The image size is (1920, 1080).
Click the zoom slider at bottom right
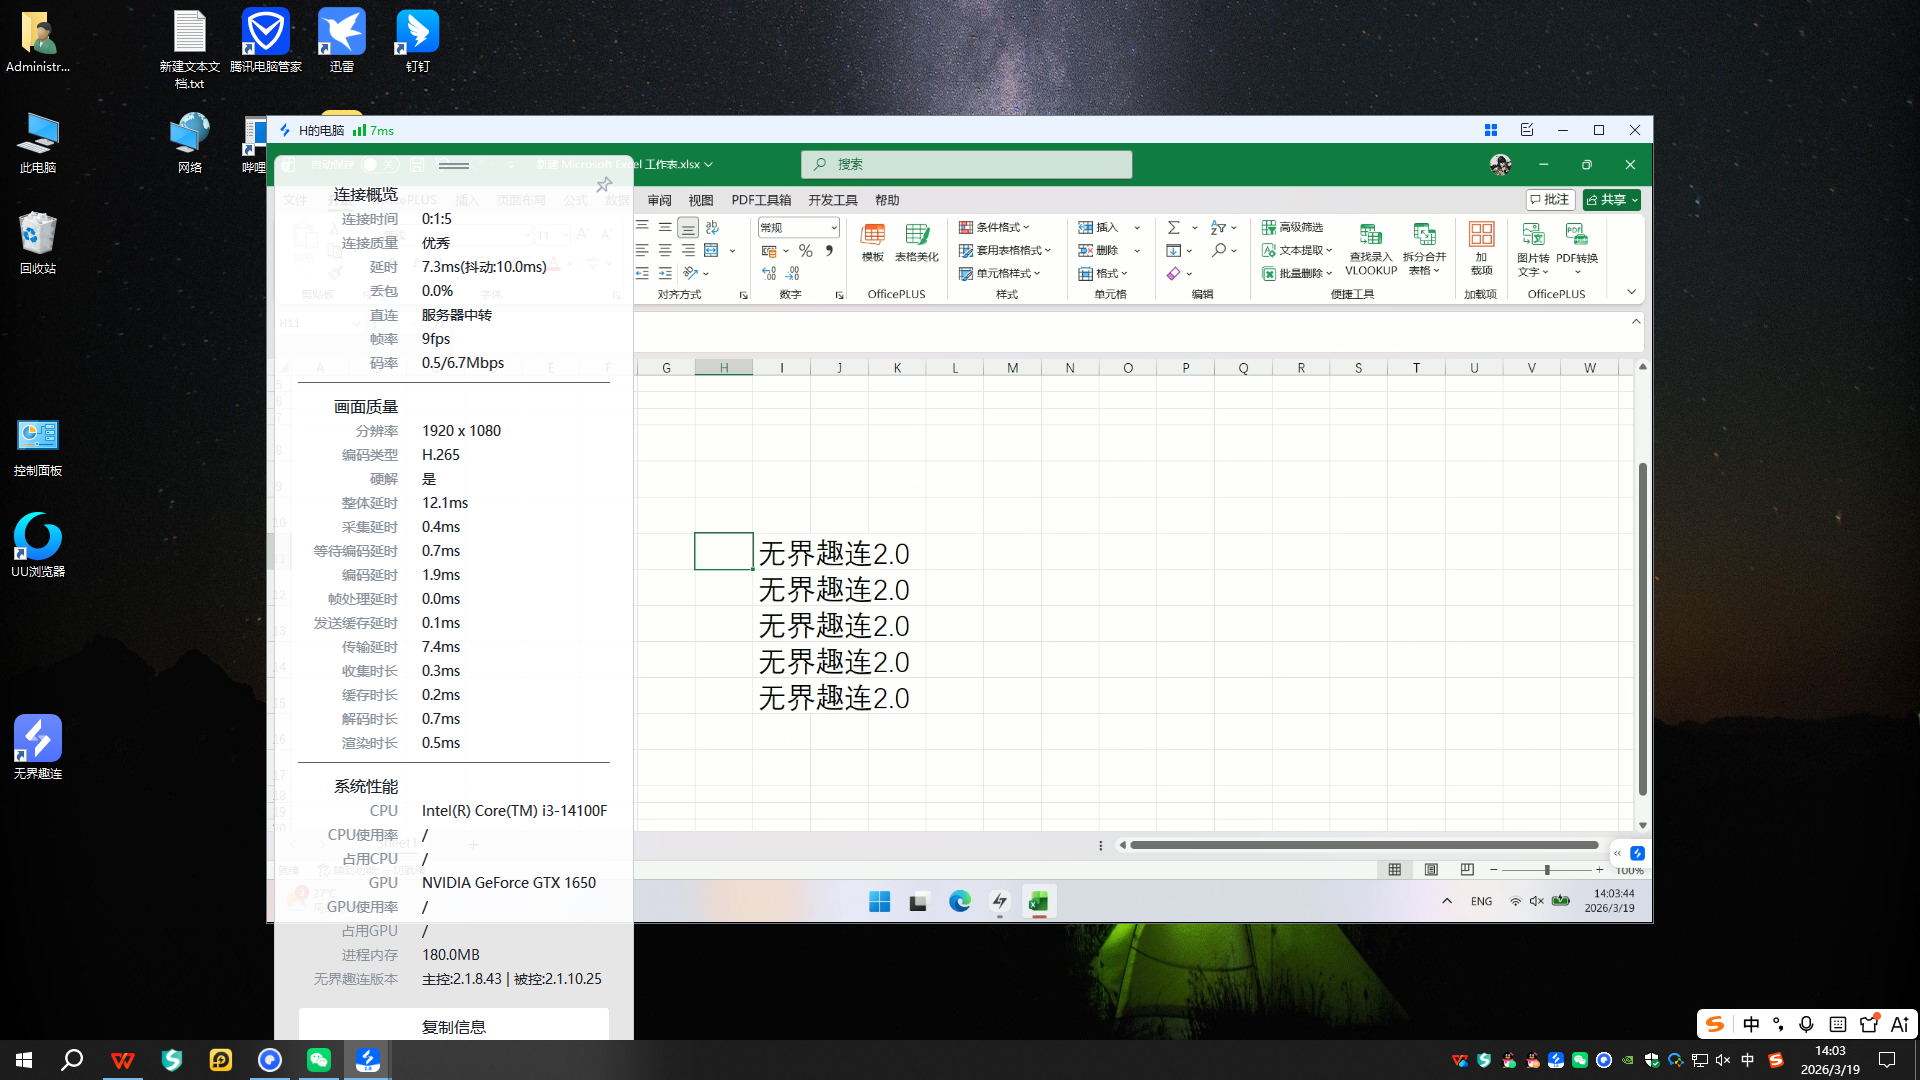[x=1547, y=869]
